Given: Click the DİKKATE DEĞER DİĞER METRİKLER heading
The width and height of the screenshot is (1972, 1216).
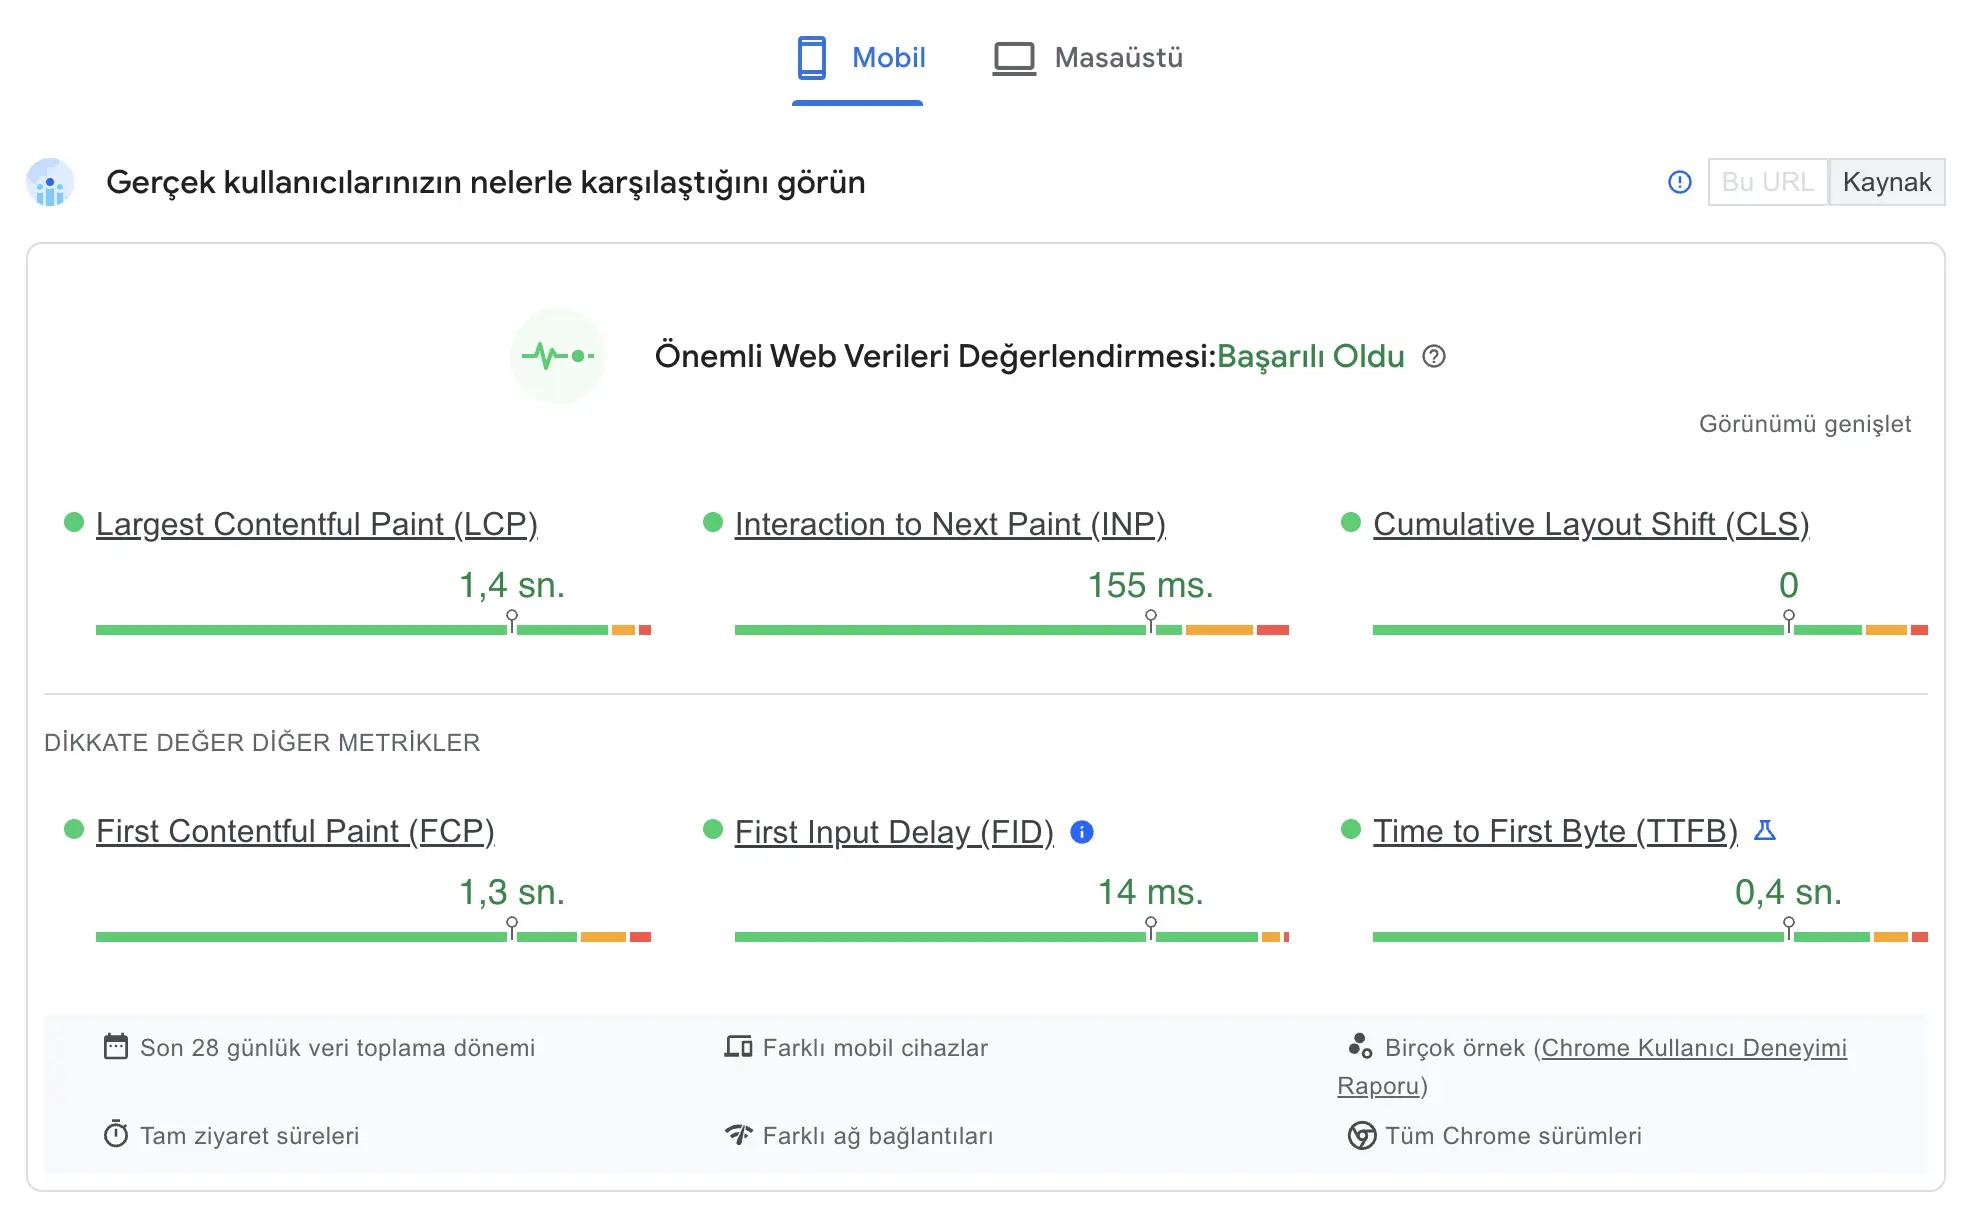Looking at the screenshot, I should click(x=262, y=742).
